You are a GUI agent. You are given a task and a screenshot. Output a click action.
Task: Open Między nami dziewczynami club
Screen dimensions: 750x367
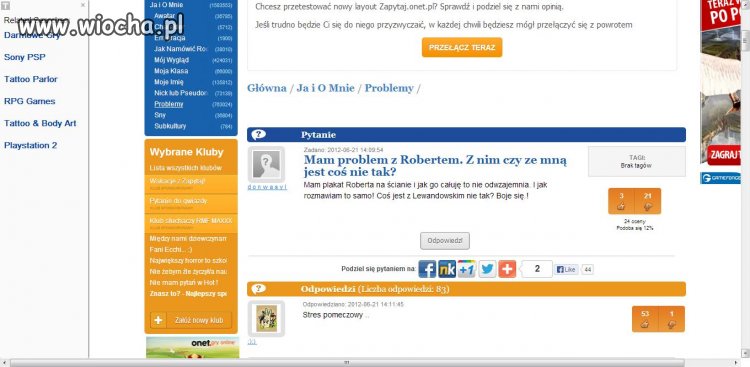(x=188, y=238)
